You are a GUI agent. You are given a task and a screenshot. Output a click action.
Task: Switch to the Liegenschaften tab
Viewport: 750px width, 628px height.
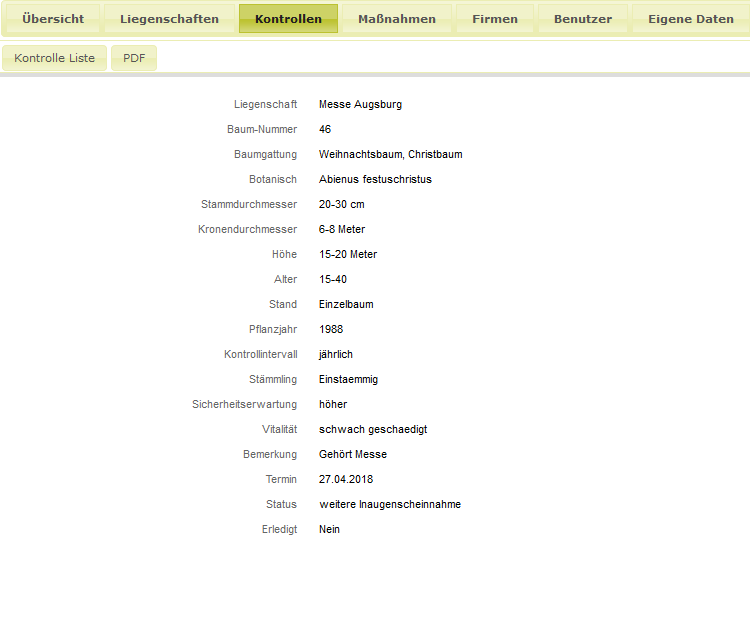tap(169, 19)
